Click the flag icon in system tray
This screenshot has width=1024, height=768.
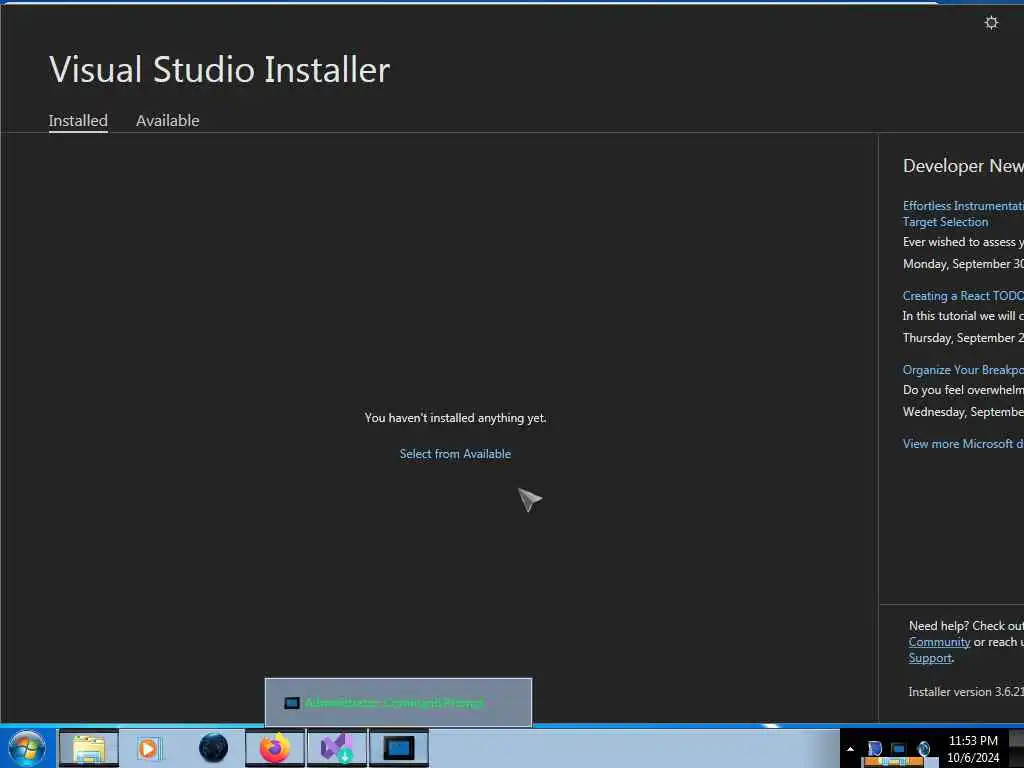click(x=875, y=748)
